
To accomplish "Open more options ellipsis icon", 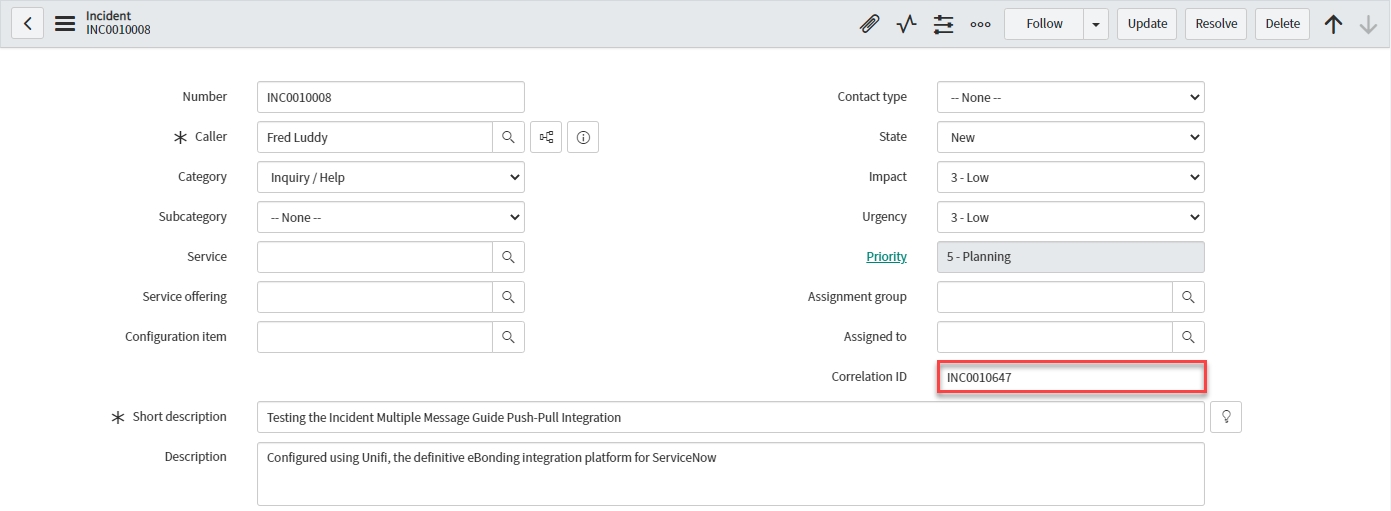I will 980,24.
